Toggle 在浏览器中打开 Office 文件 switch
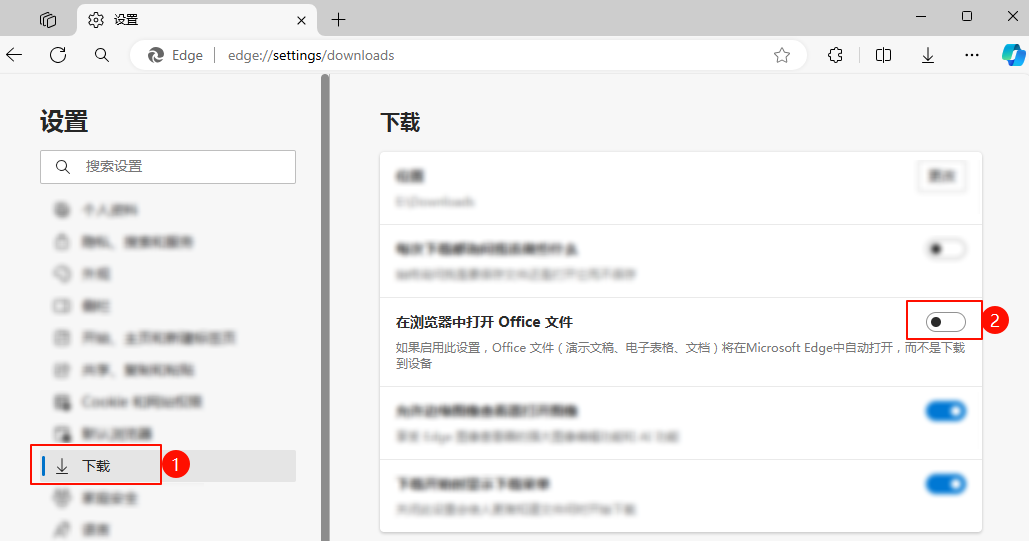1029x541 pixels. [x=945, y=321]
